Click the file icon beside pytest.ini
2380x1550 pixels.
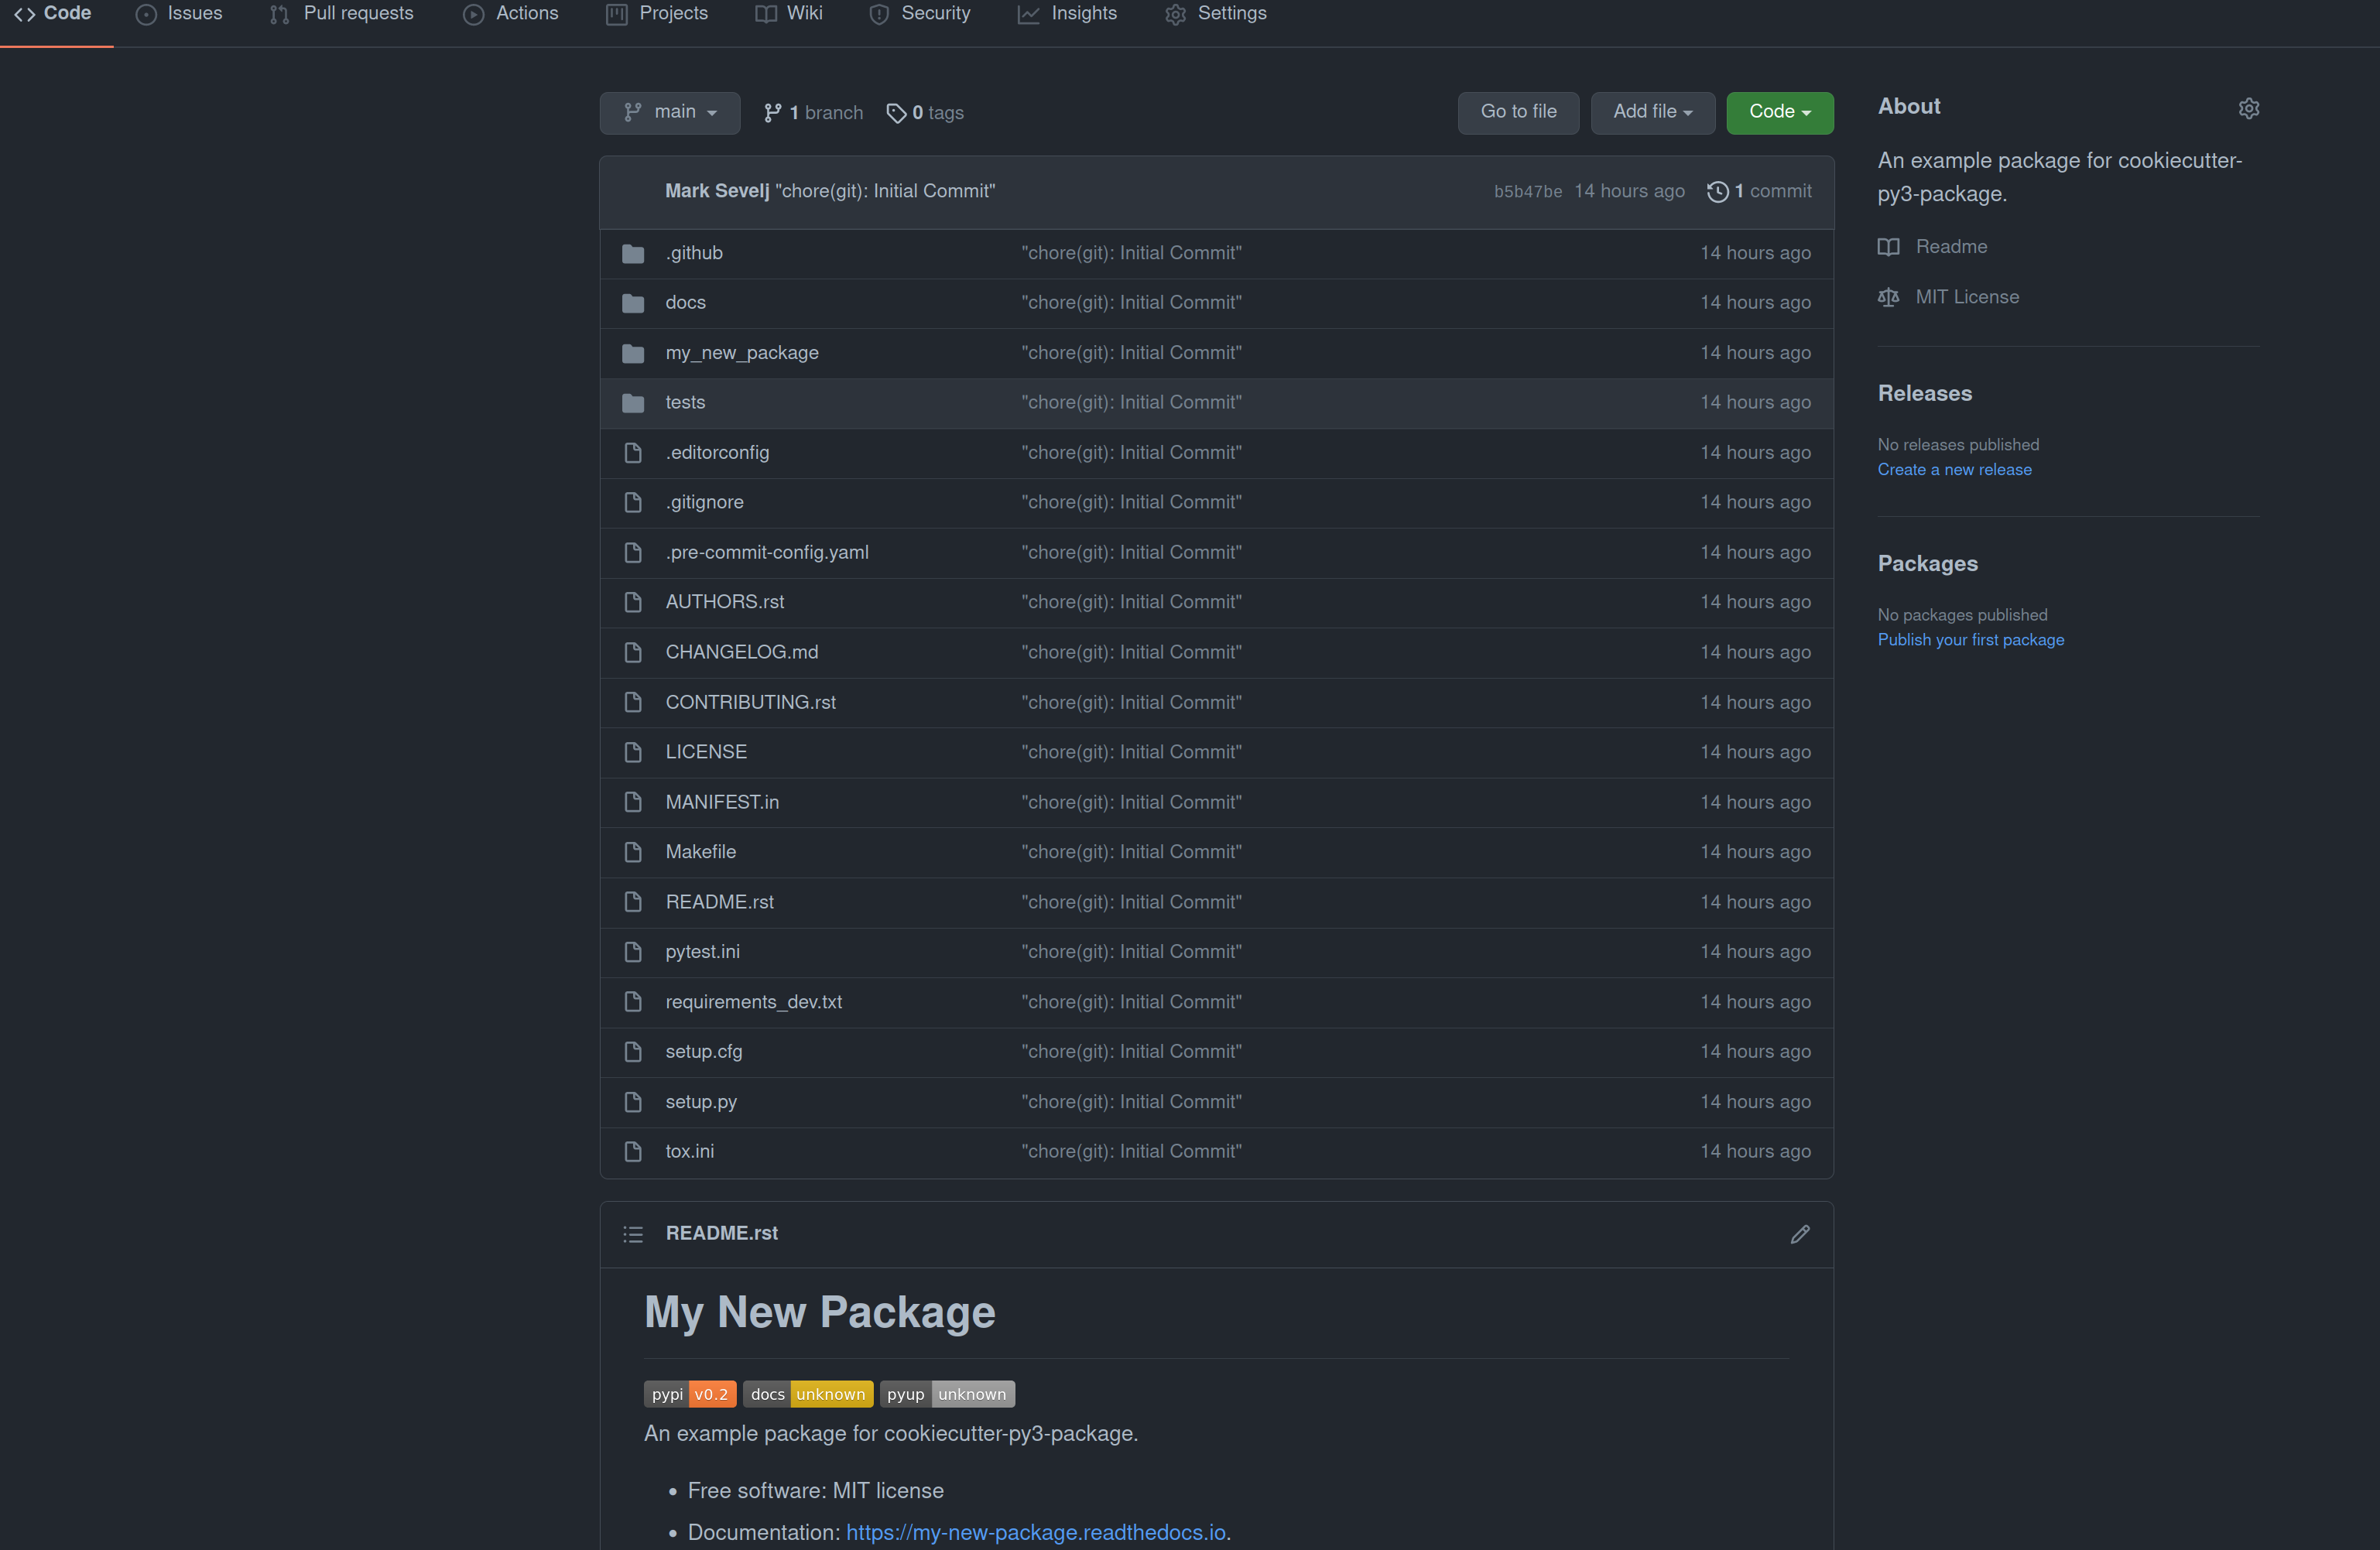coord(632,952)
